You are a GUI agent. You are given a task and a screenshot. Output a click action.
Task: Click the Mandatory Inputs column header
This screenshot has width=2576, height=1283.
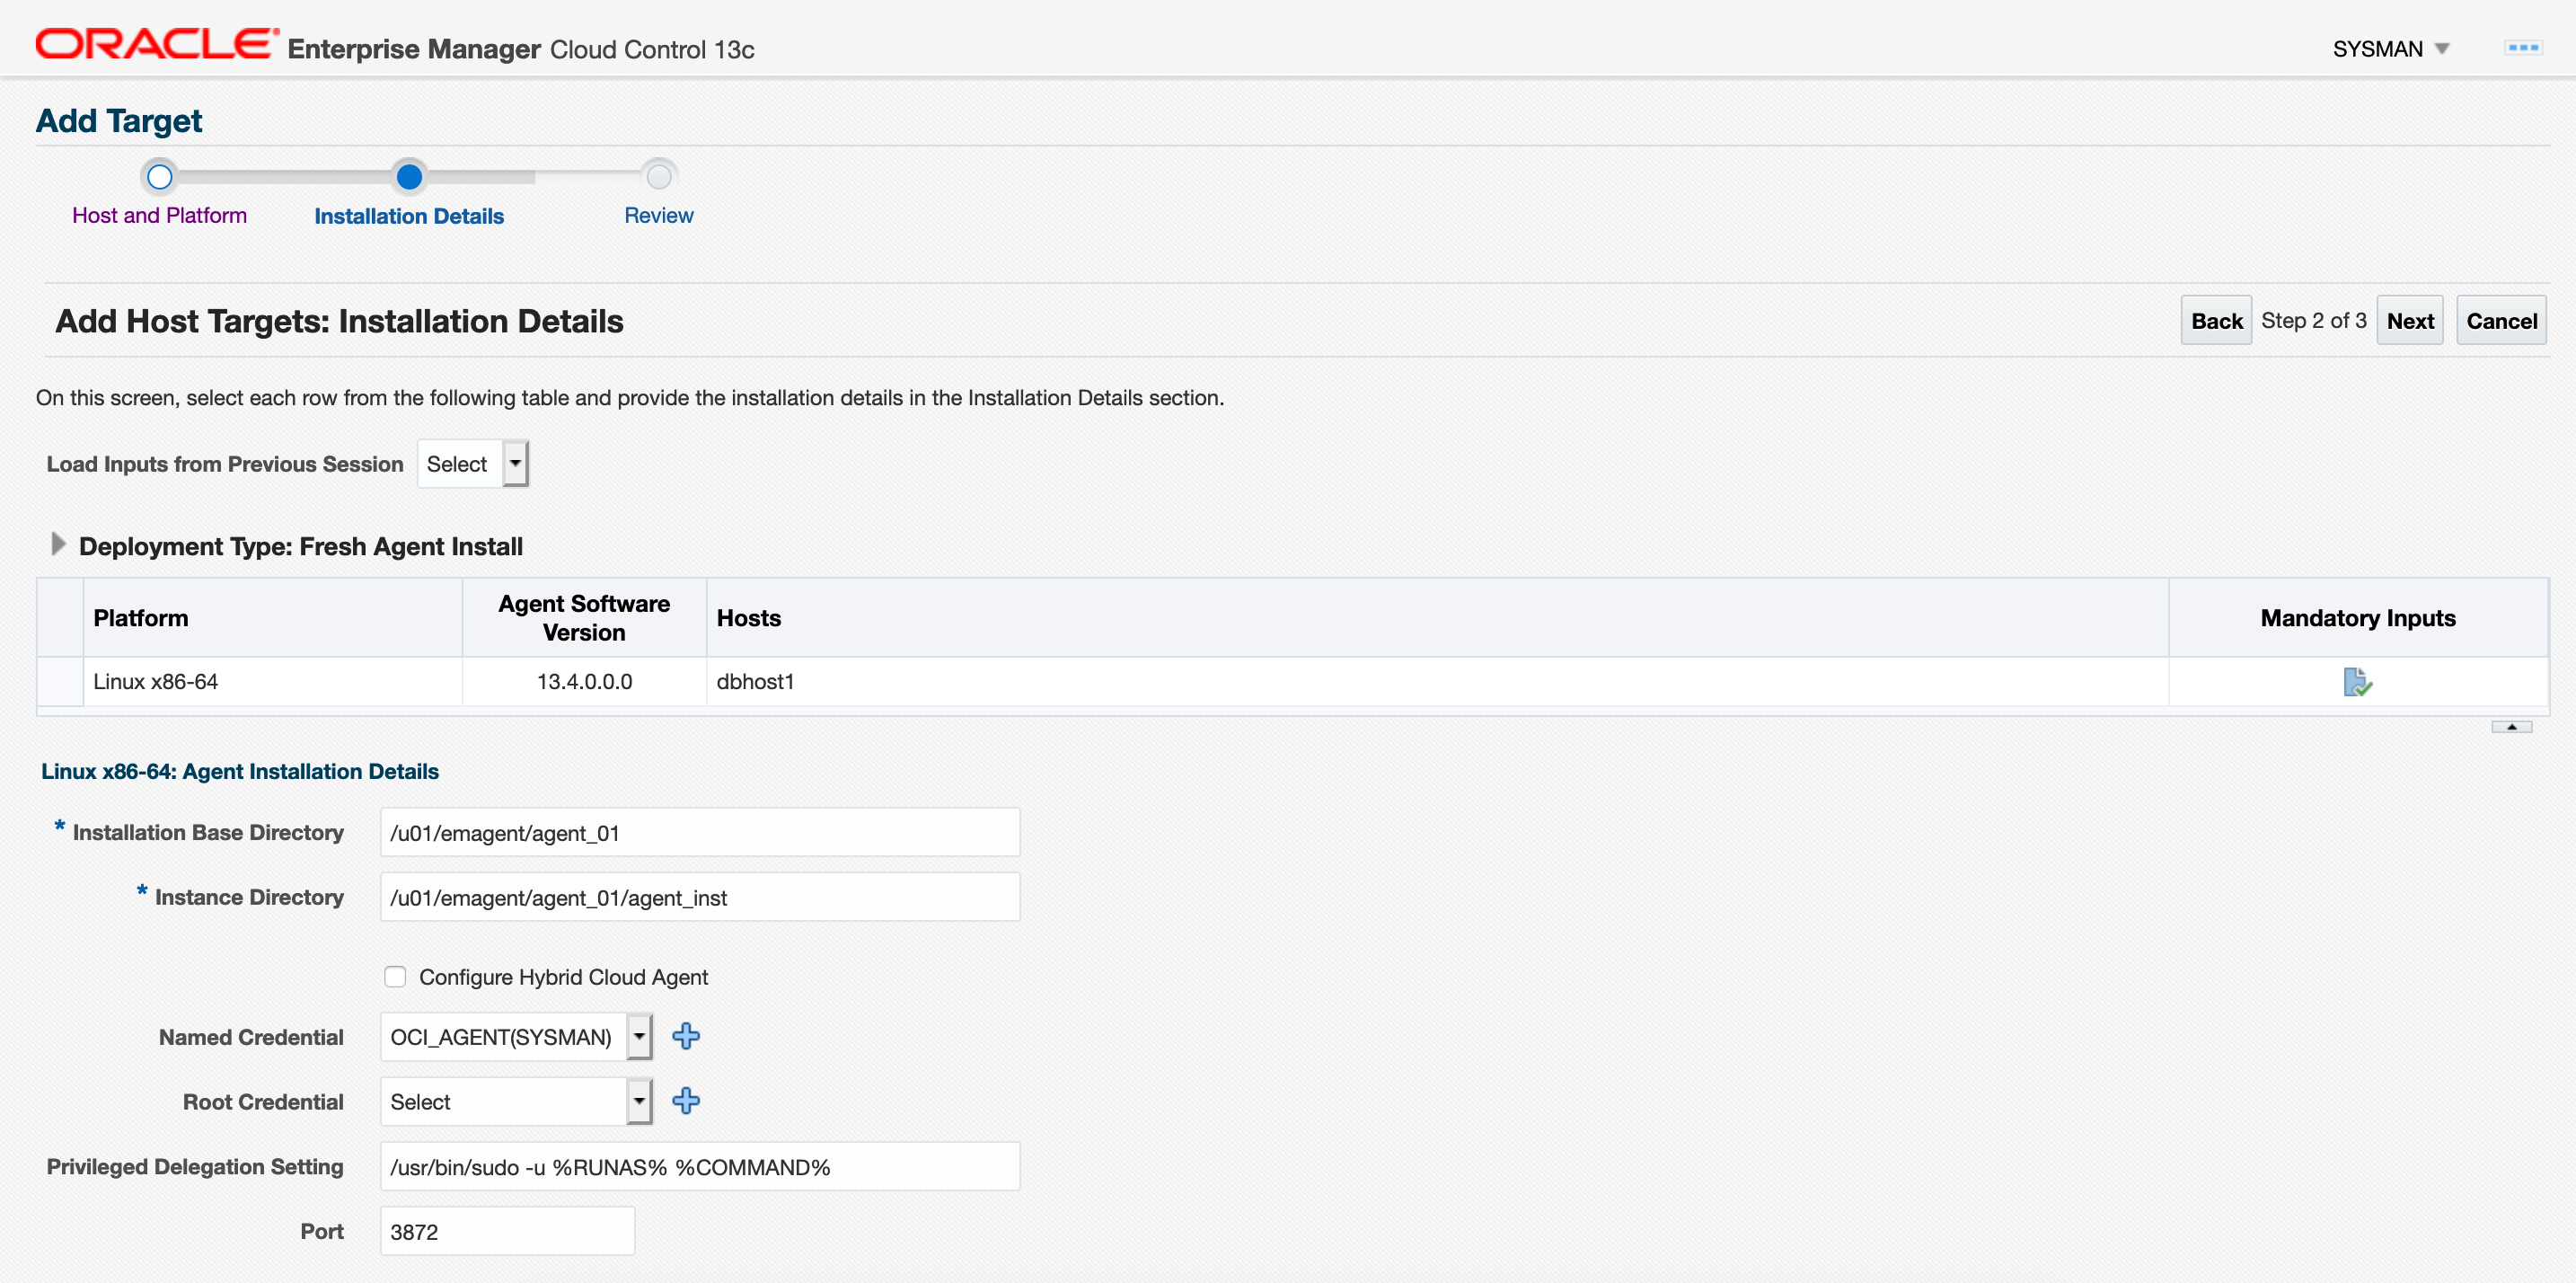2357,618
